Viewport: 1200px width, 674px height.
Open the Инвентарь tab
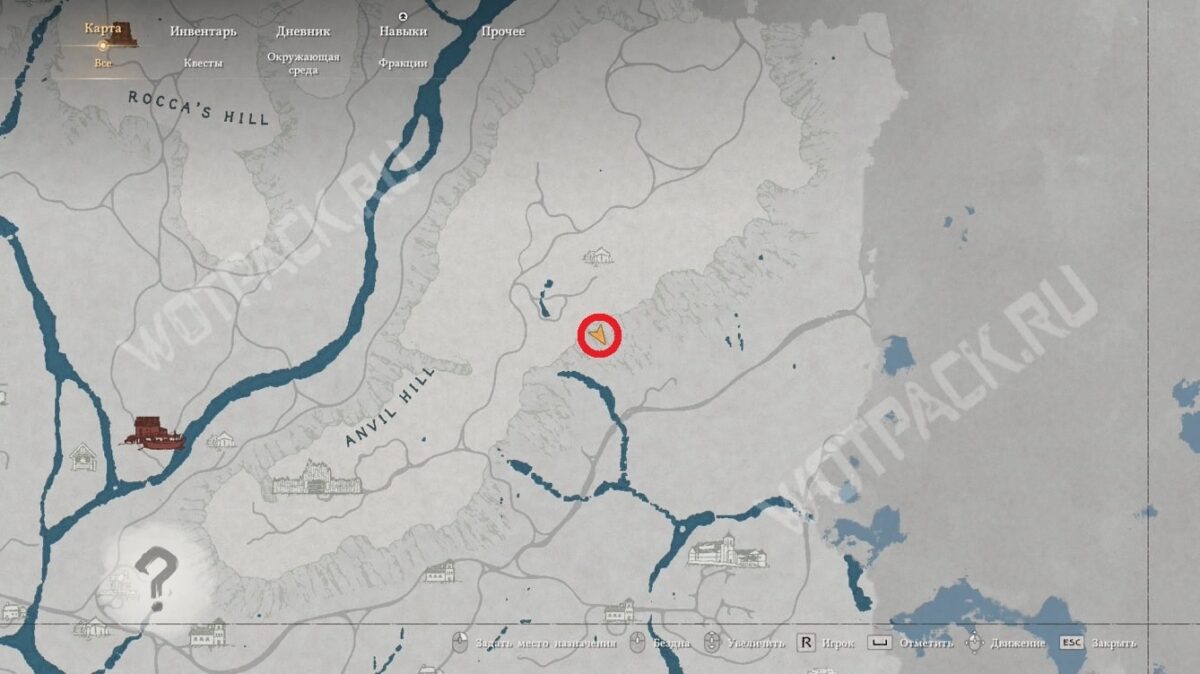point(203,31)
